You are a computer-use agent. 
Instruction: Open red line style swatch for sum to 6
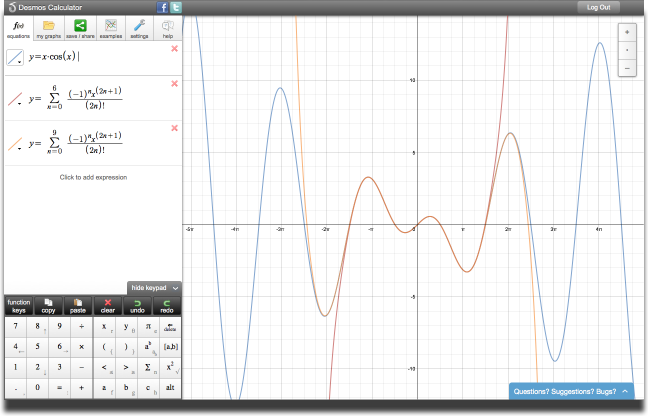coord(15,99)
